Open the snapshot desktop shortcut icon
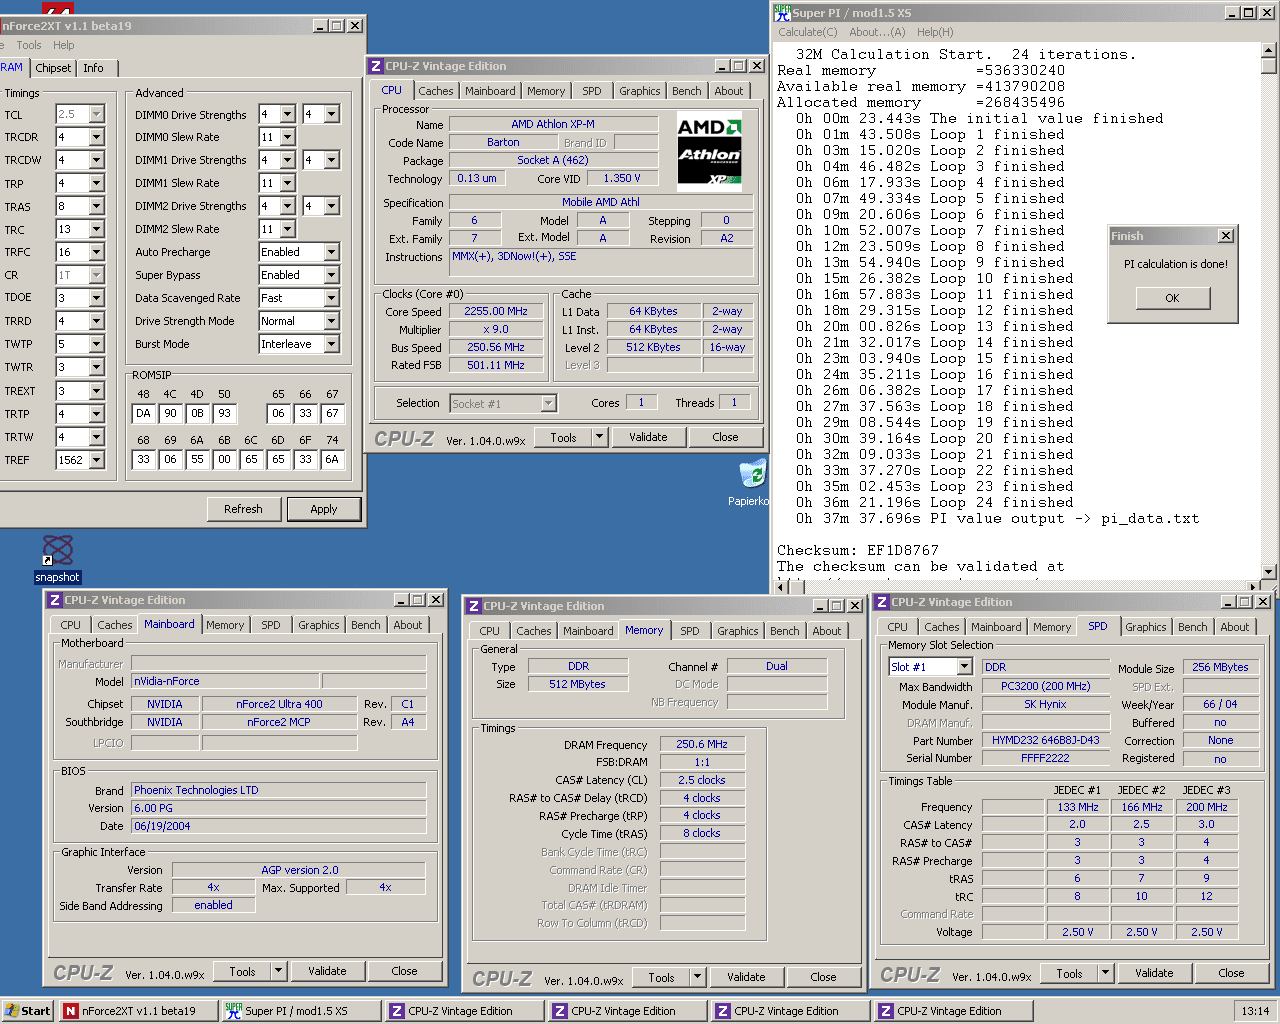The width and height of the screenshot is (1280, 1024). point(57,551)
